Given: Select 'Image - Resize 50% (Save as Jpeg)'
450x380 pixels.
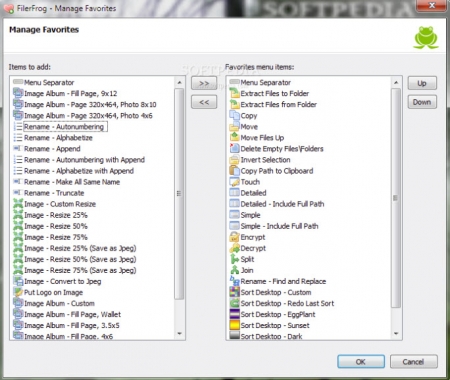Looking at the screenshot, I should pos(80,259).
